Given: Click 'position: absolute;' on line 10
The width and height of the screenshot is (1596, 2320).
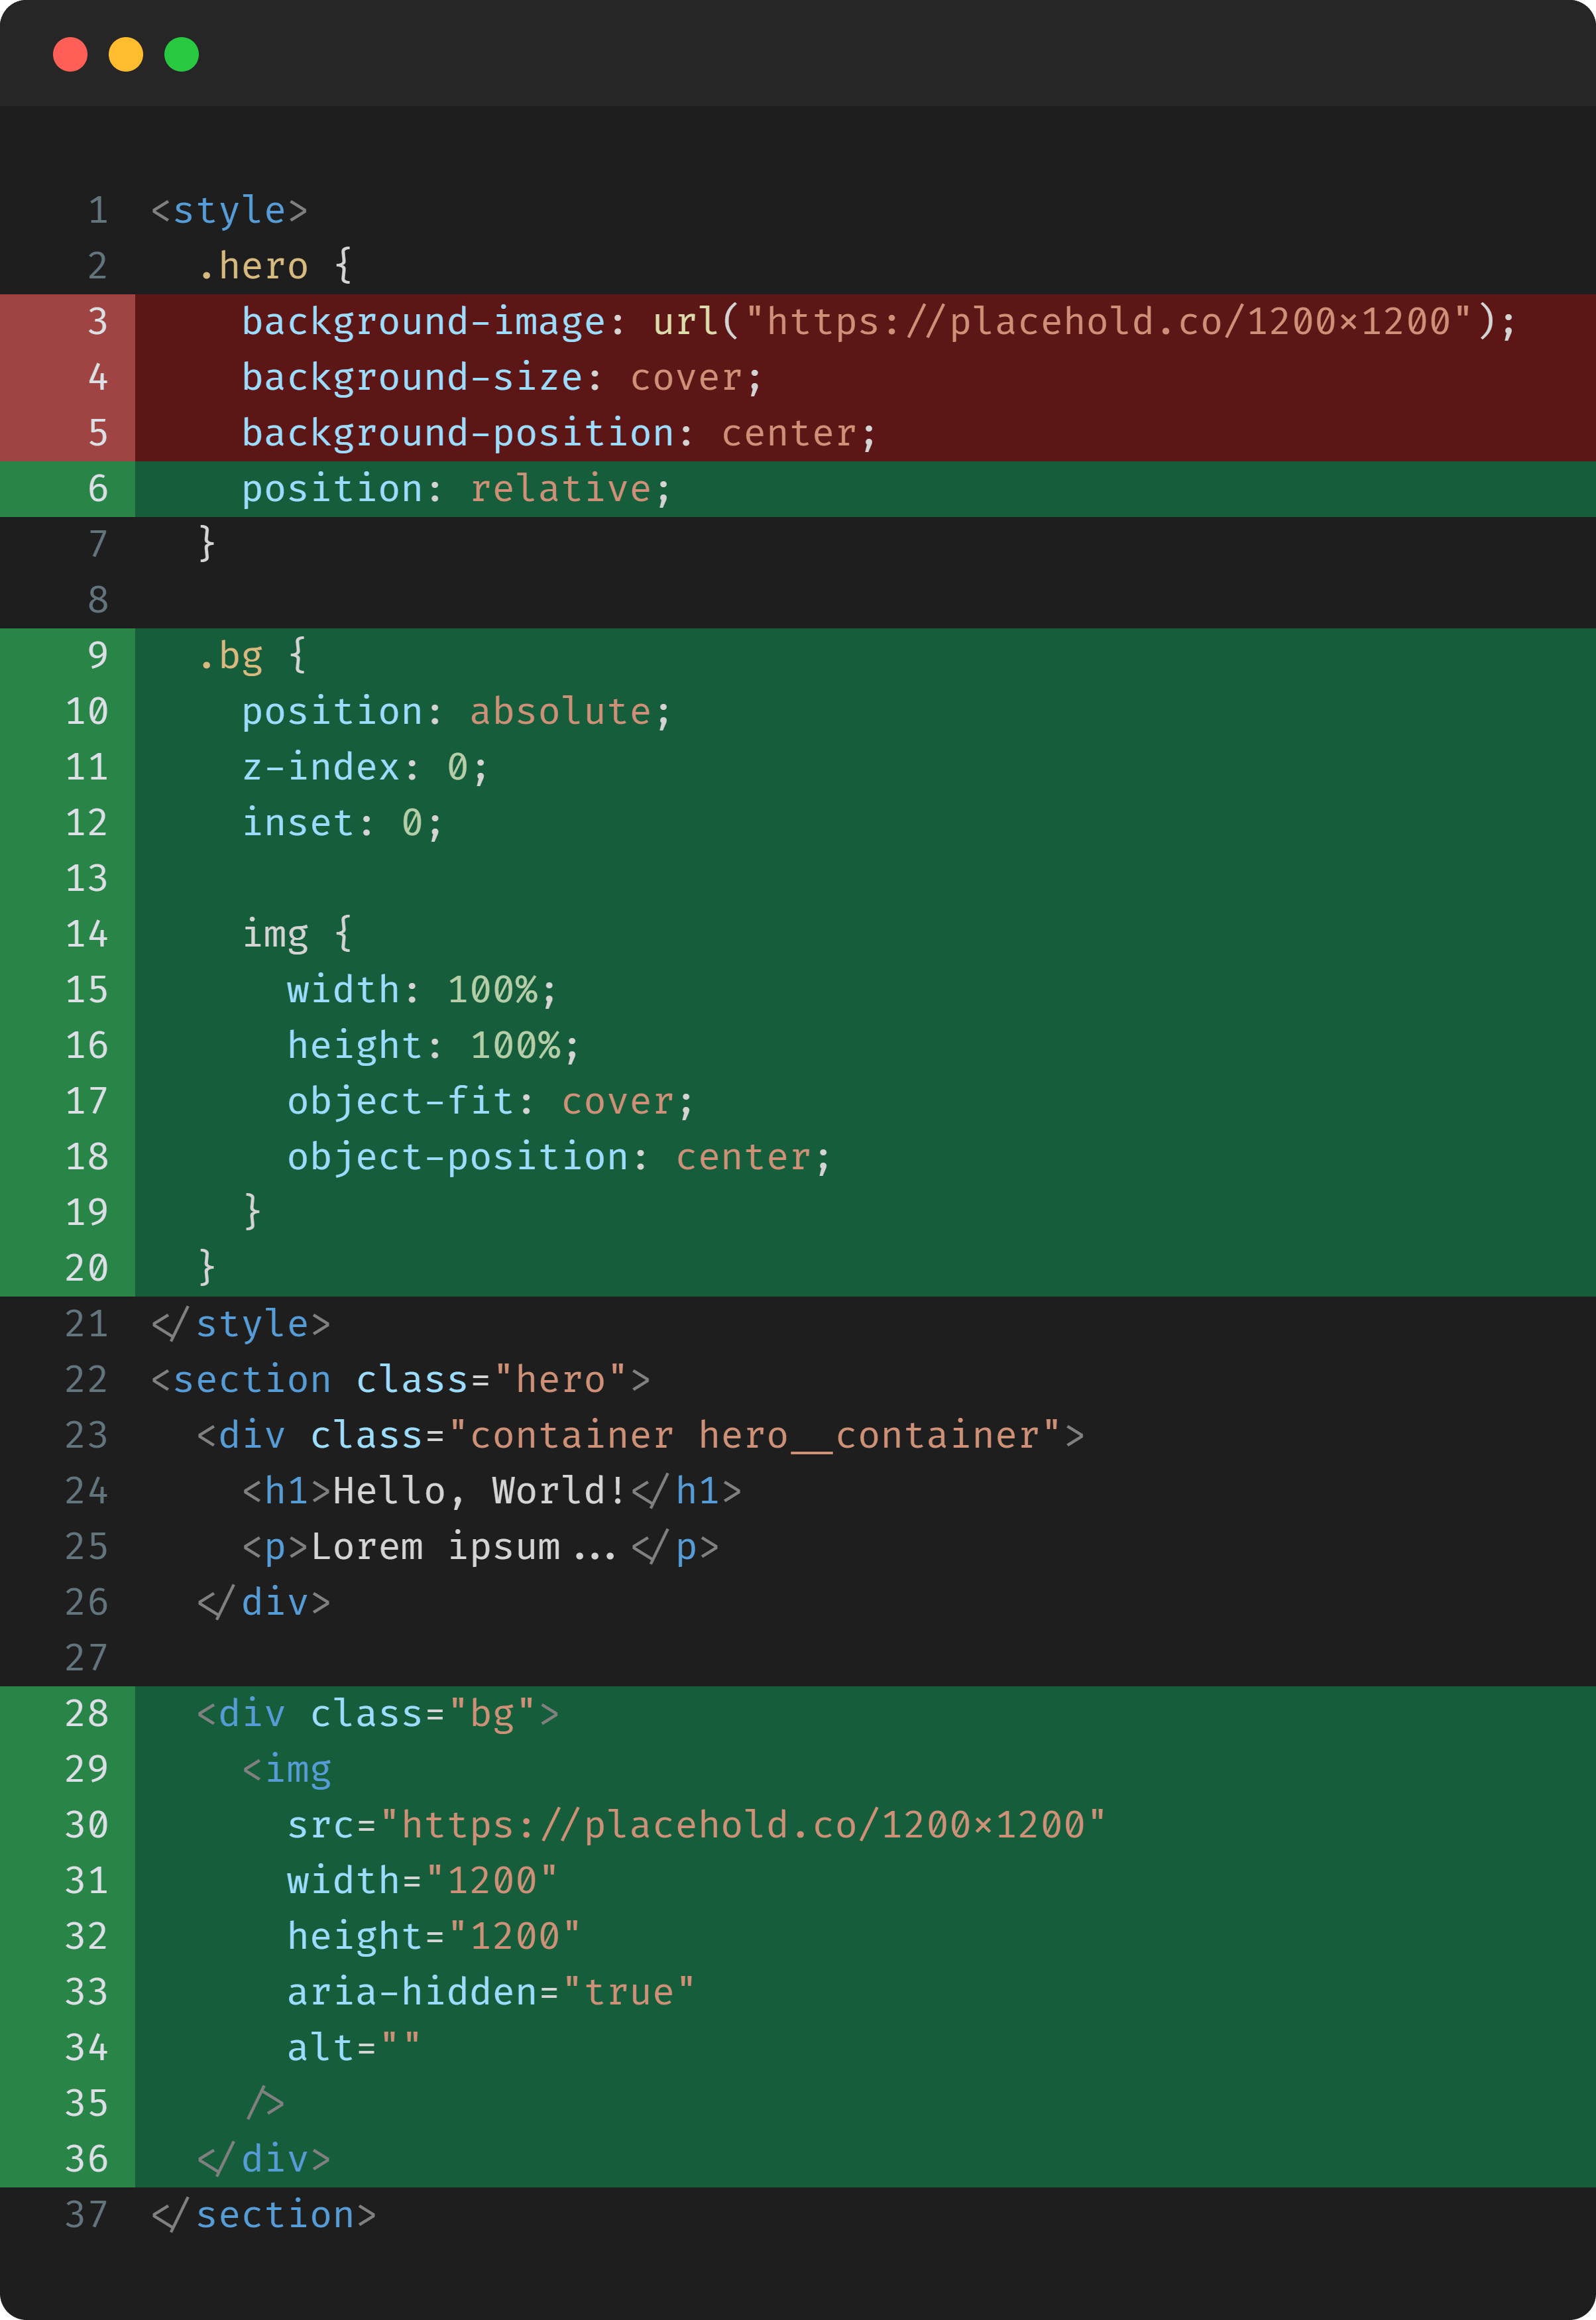Looking at the screenshot, I should tap(456, 712).
